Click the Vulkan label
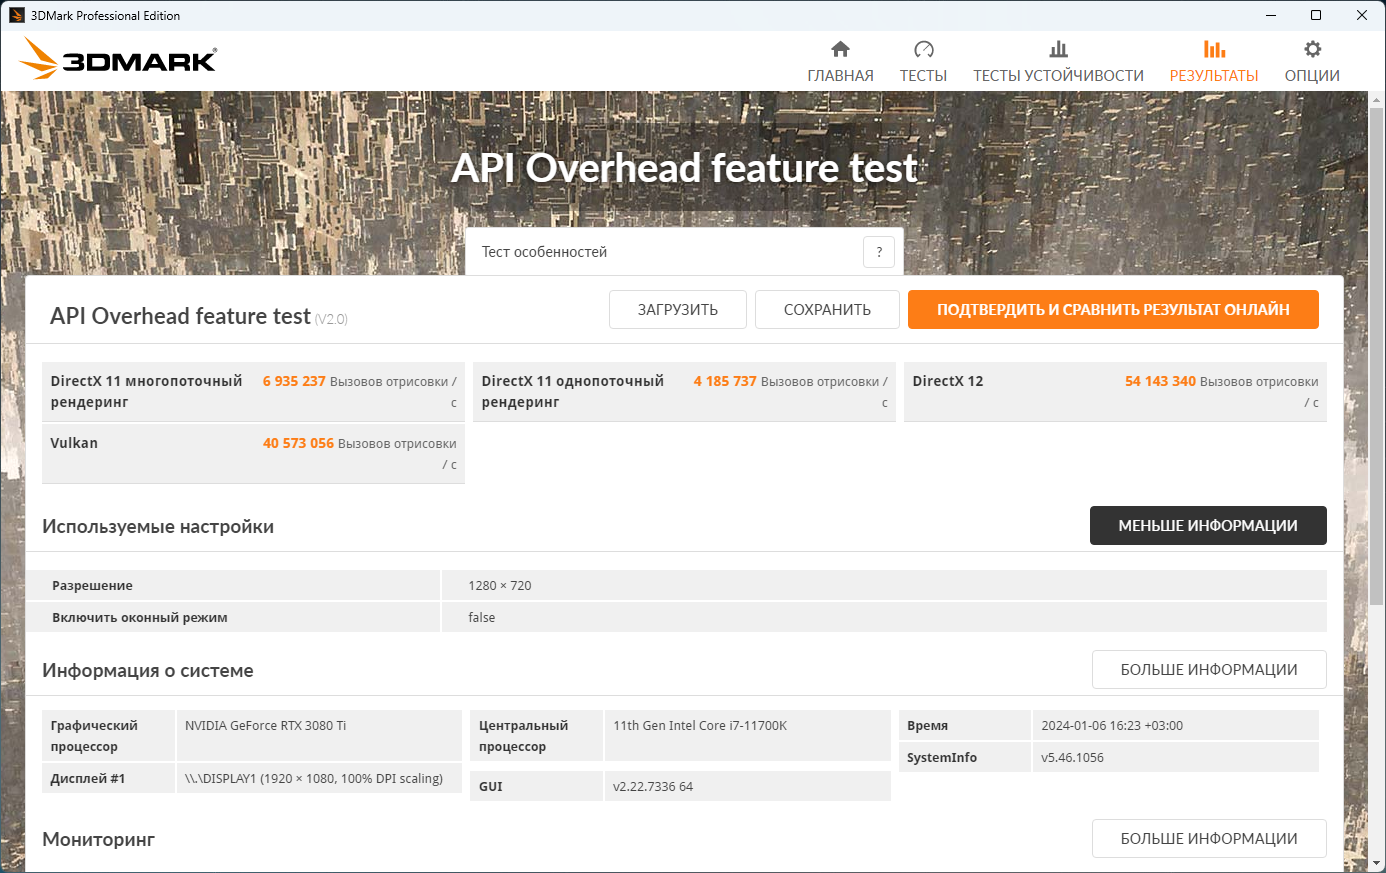Image resolution: width=1386 pixels, height=873 pixels. tap(74, 443)
